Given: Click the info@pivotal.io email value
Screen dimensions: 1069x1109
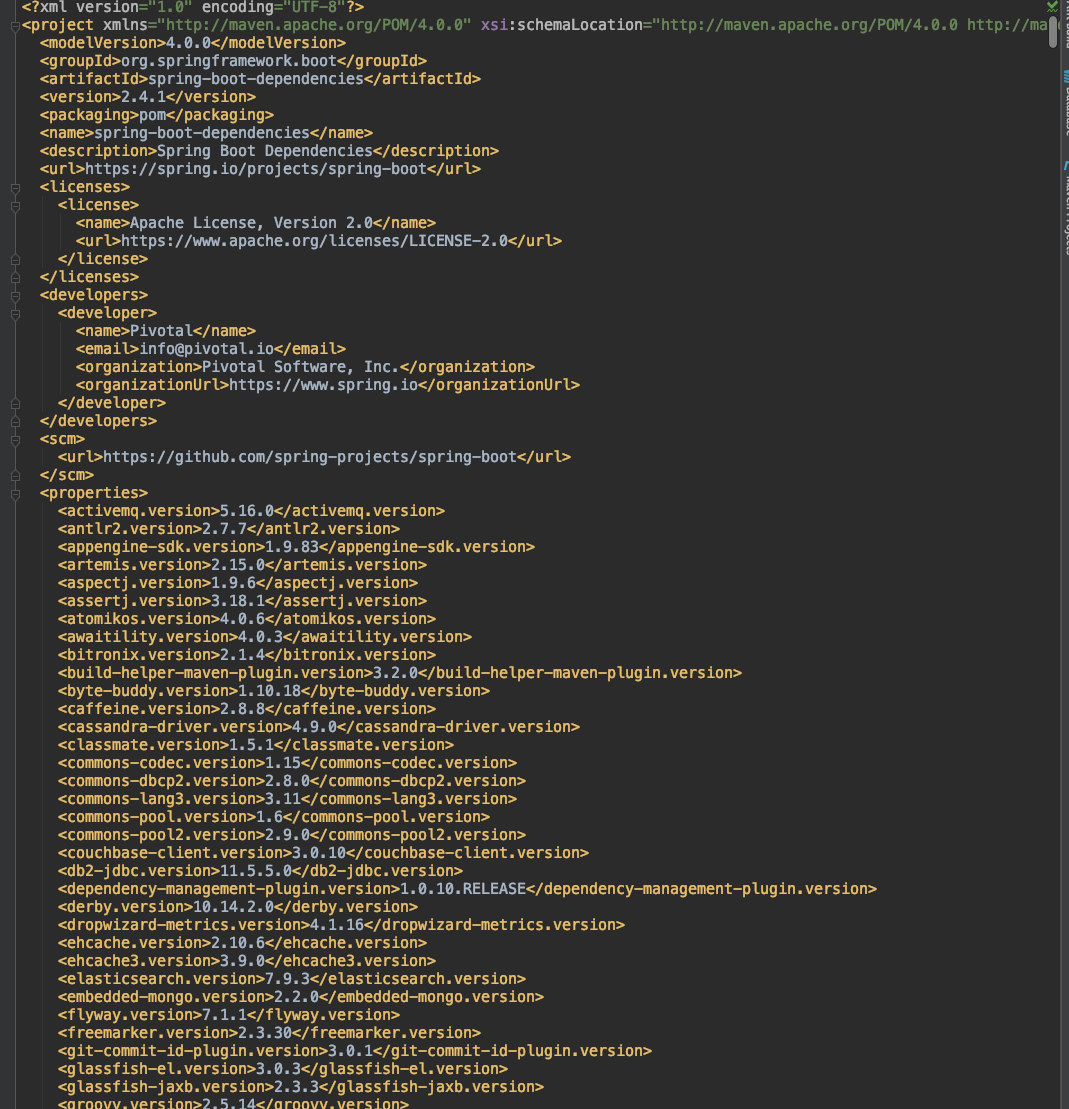Looking at the screenshot, I should 207,349.
